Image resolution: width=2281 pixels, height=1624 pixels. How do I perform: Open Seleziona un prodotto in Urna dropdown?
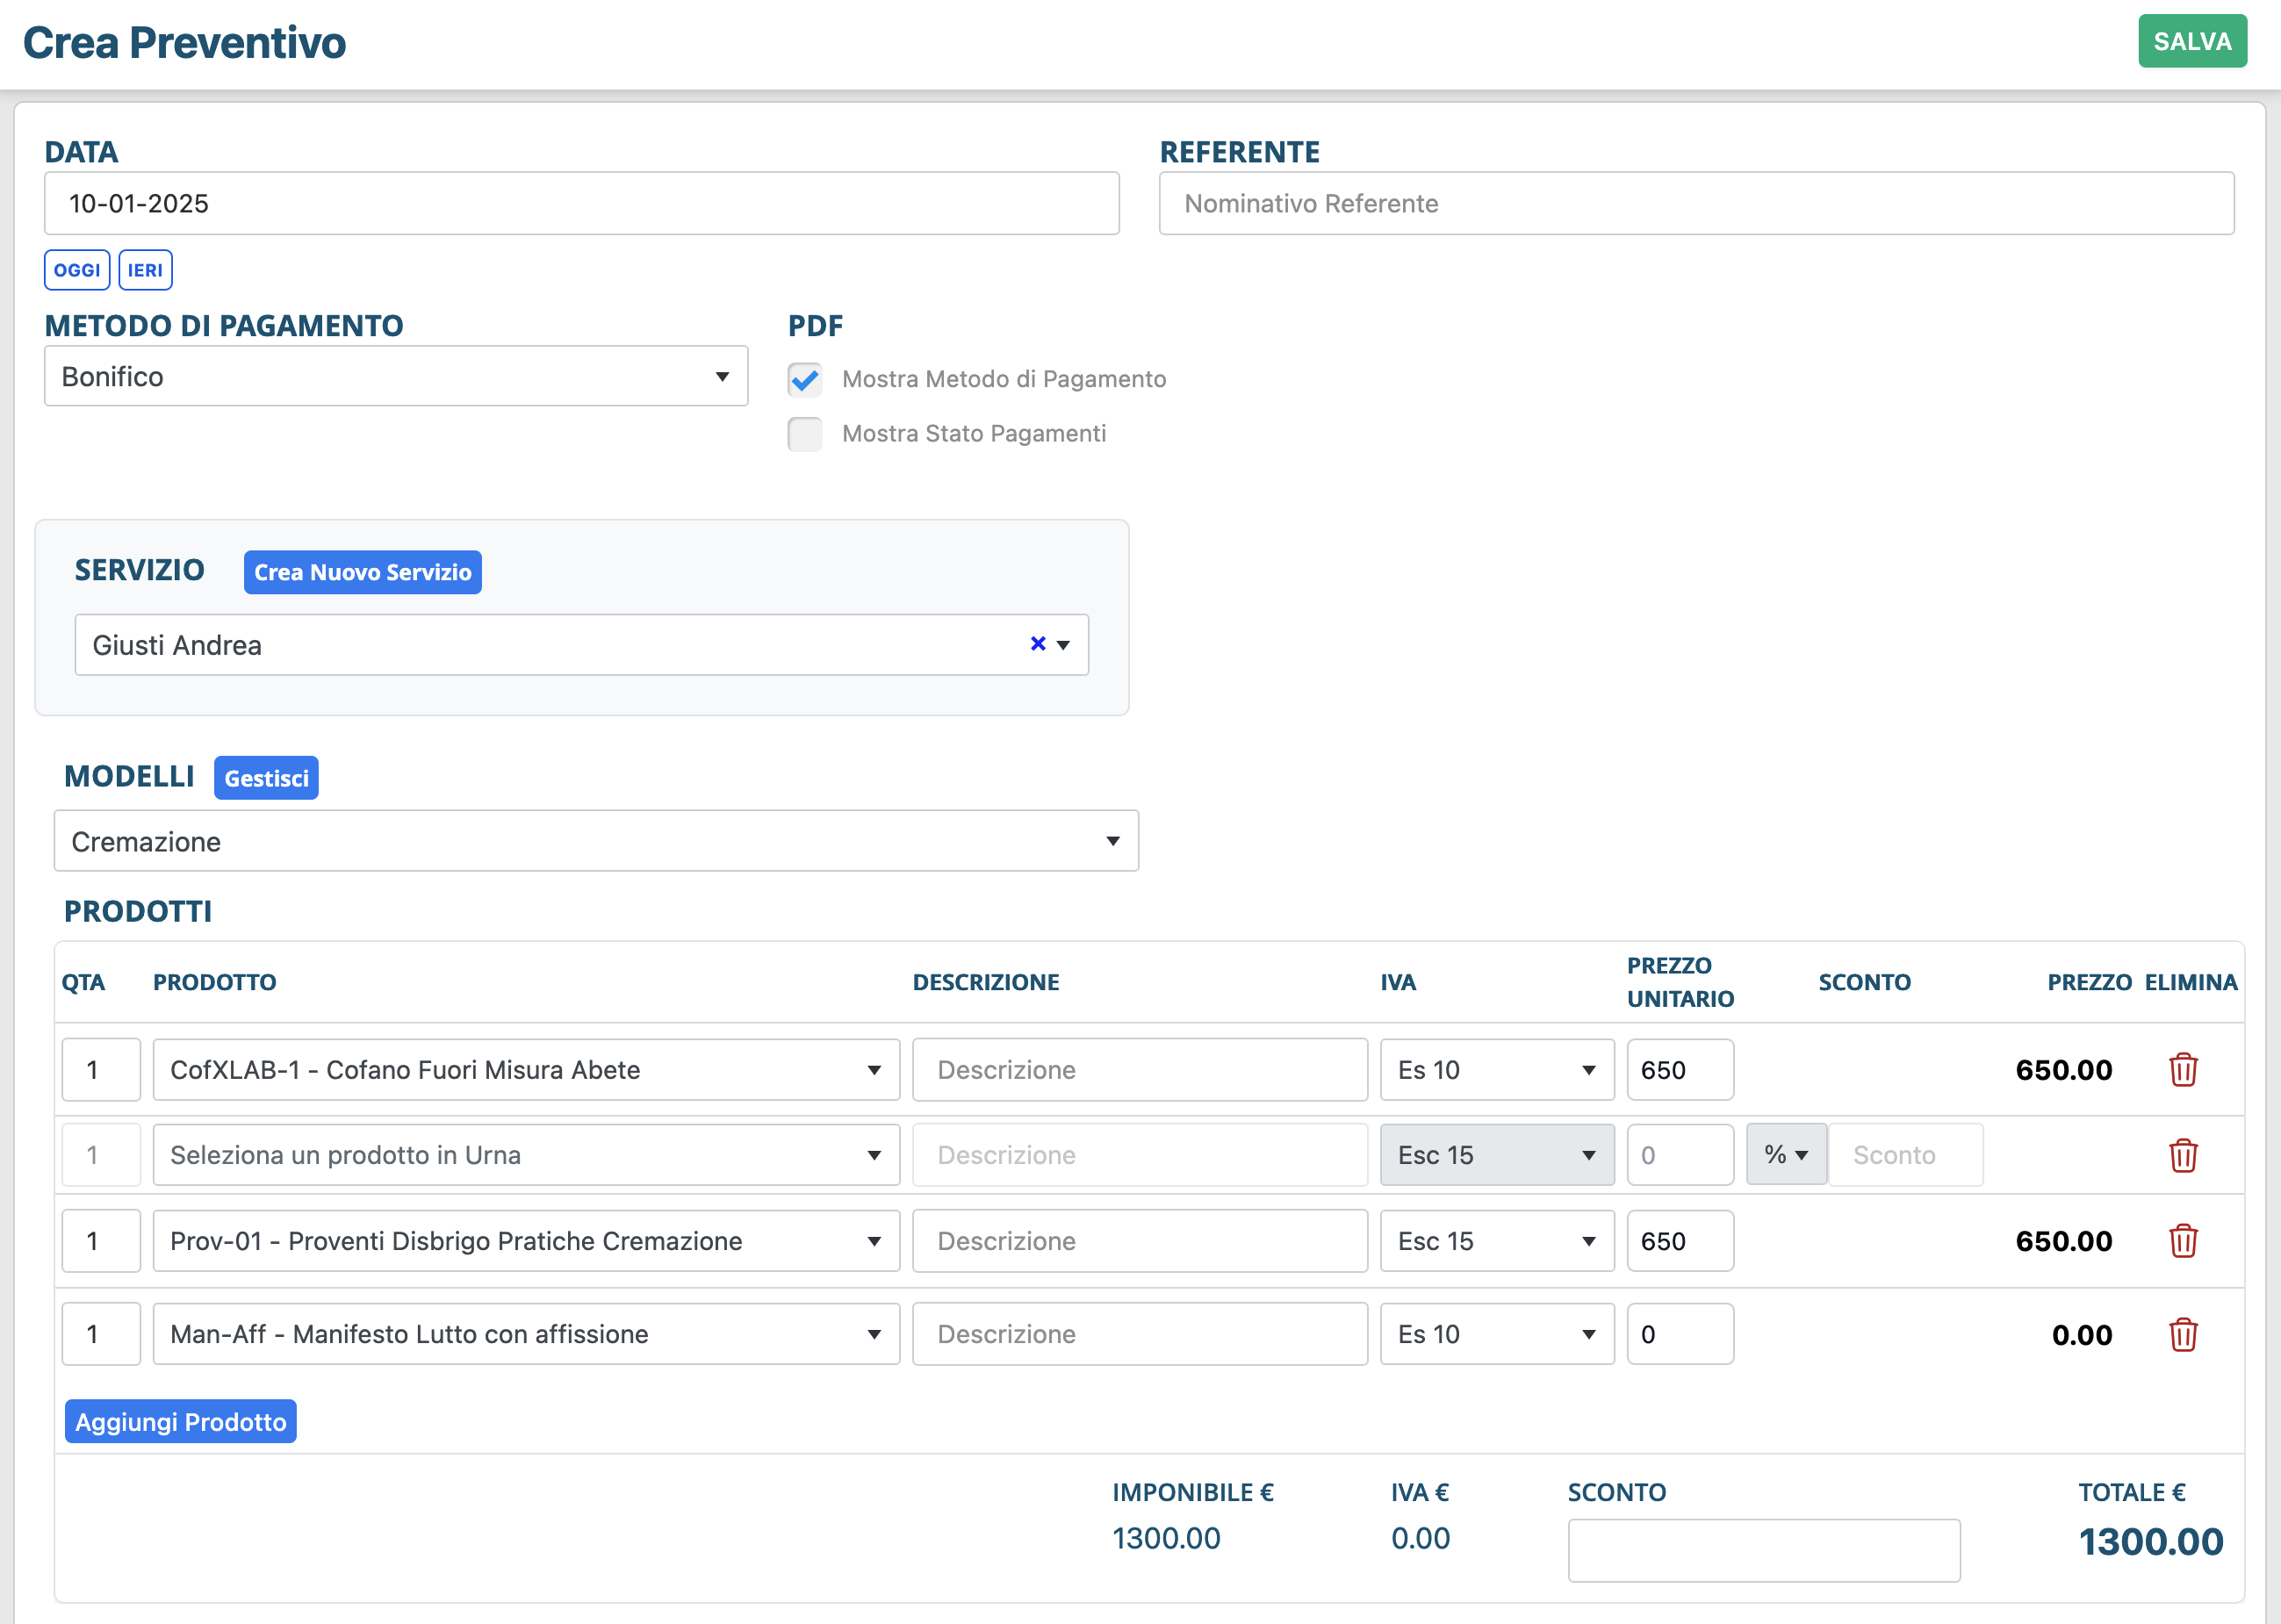(x=525, y=1155)
